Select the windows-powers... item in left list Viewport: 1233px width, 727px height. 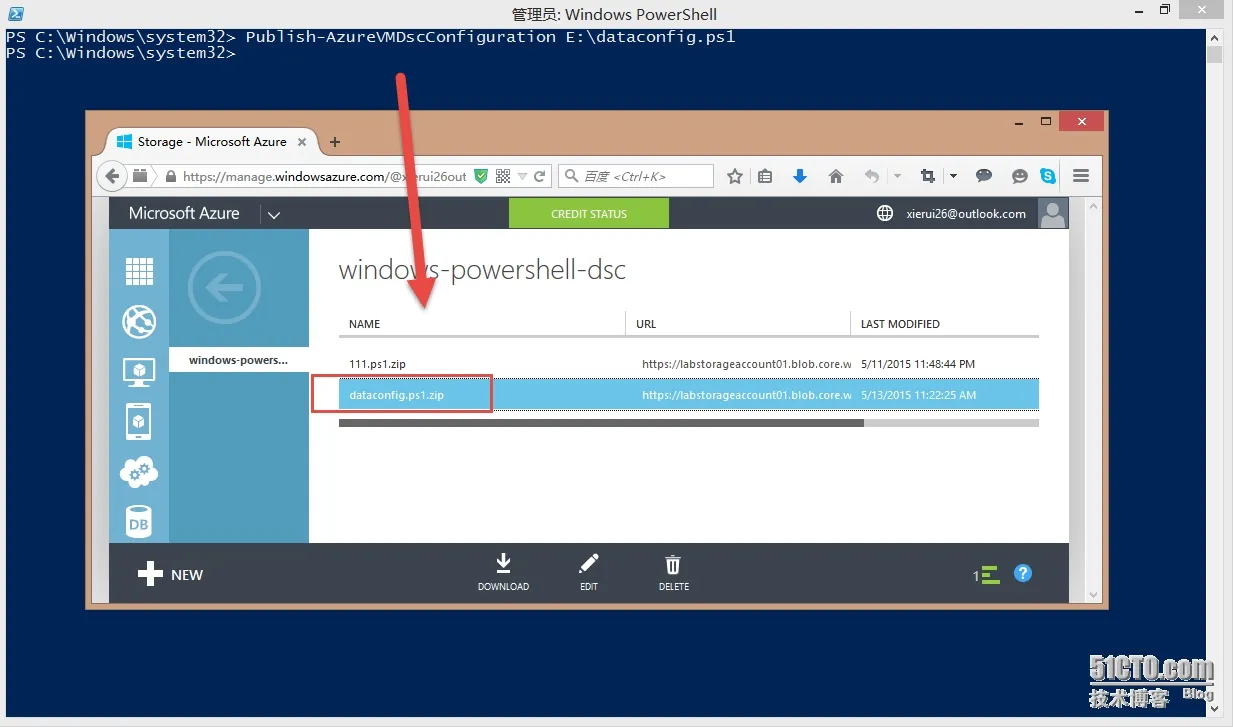[239, 360]
